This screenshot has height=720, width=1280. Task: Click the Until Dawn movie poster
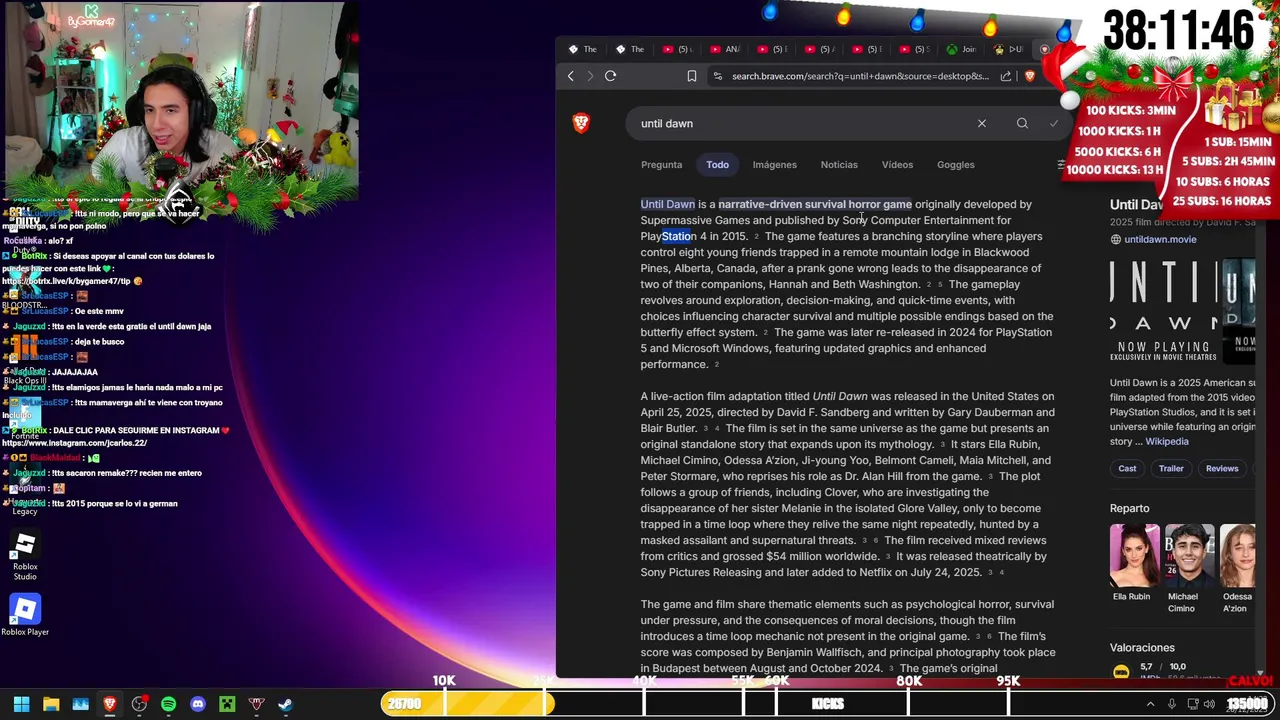[1163, 312]
